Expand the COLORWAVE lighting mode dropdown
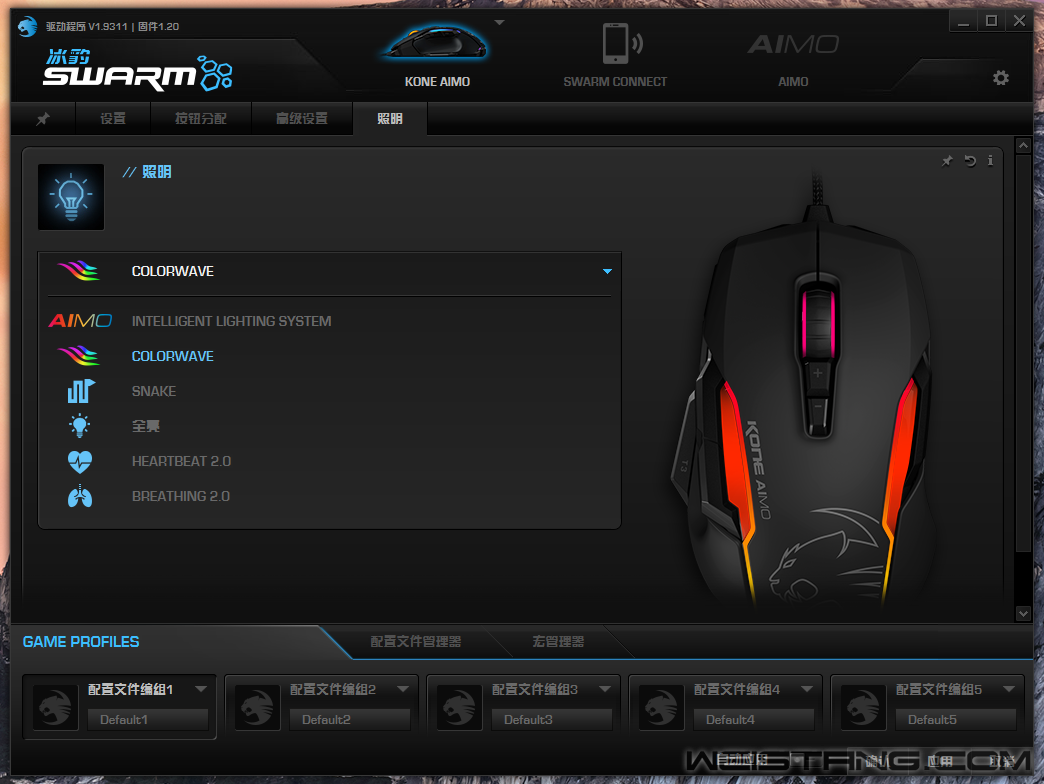The height and width of the screenshot is (784, 1044). point(607,272)
